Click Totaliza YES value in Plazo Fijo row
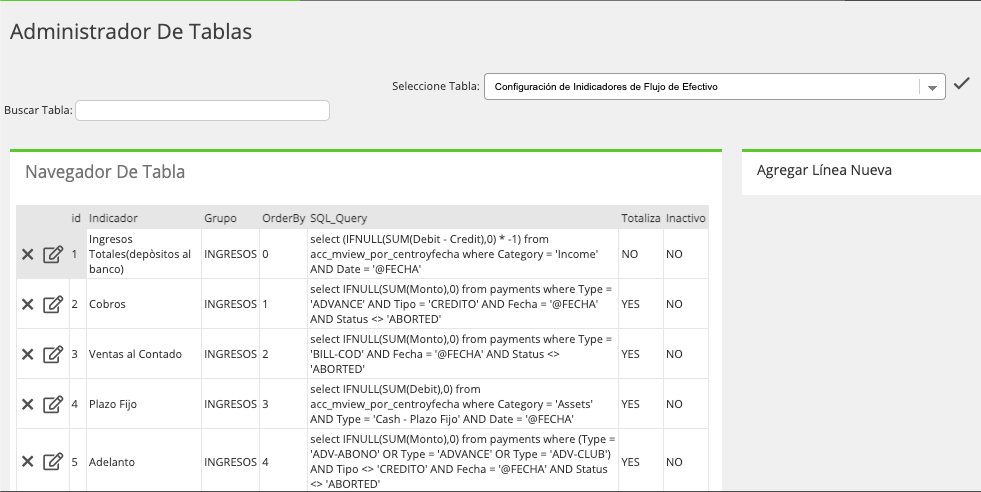 (631, 404)
